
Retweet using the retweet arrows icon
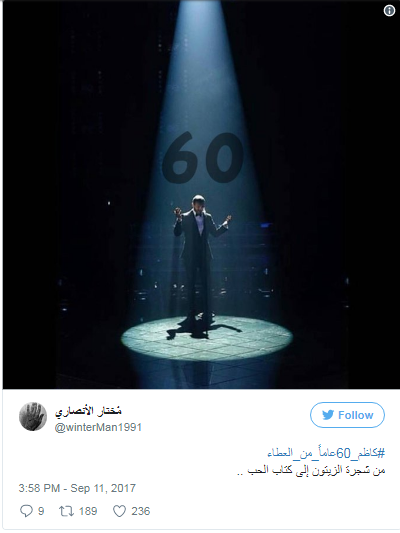point(66,511)
